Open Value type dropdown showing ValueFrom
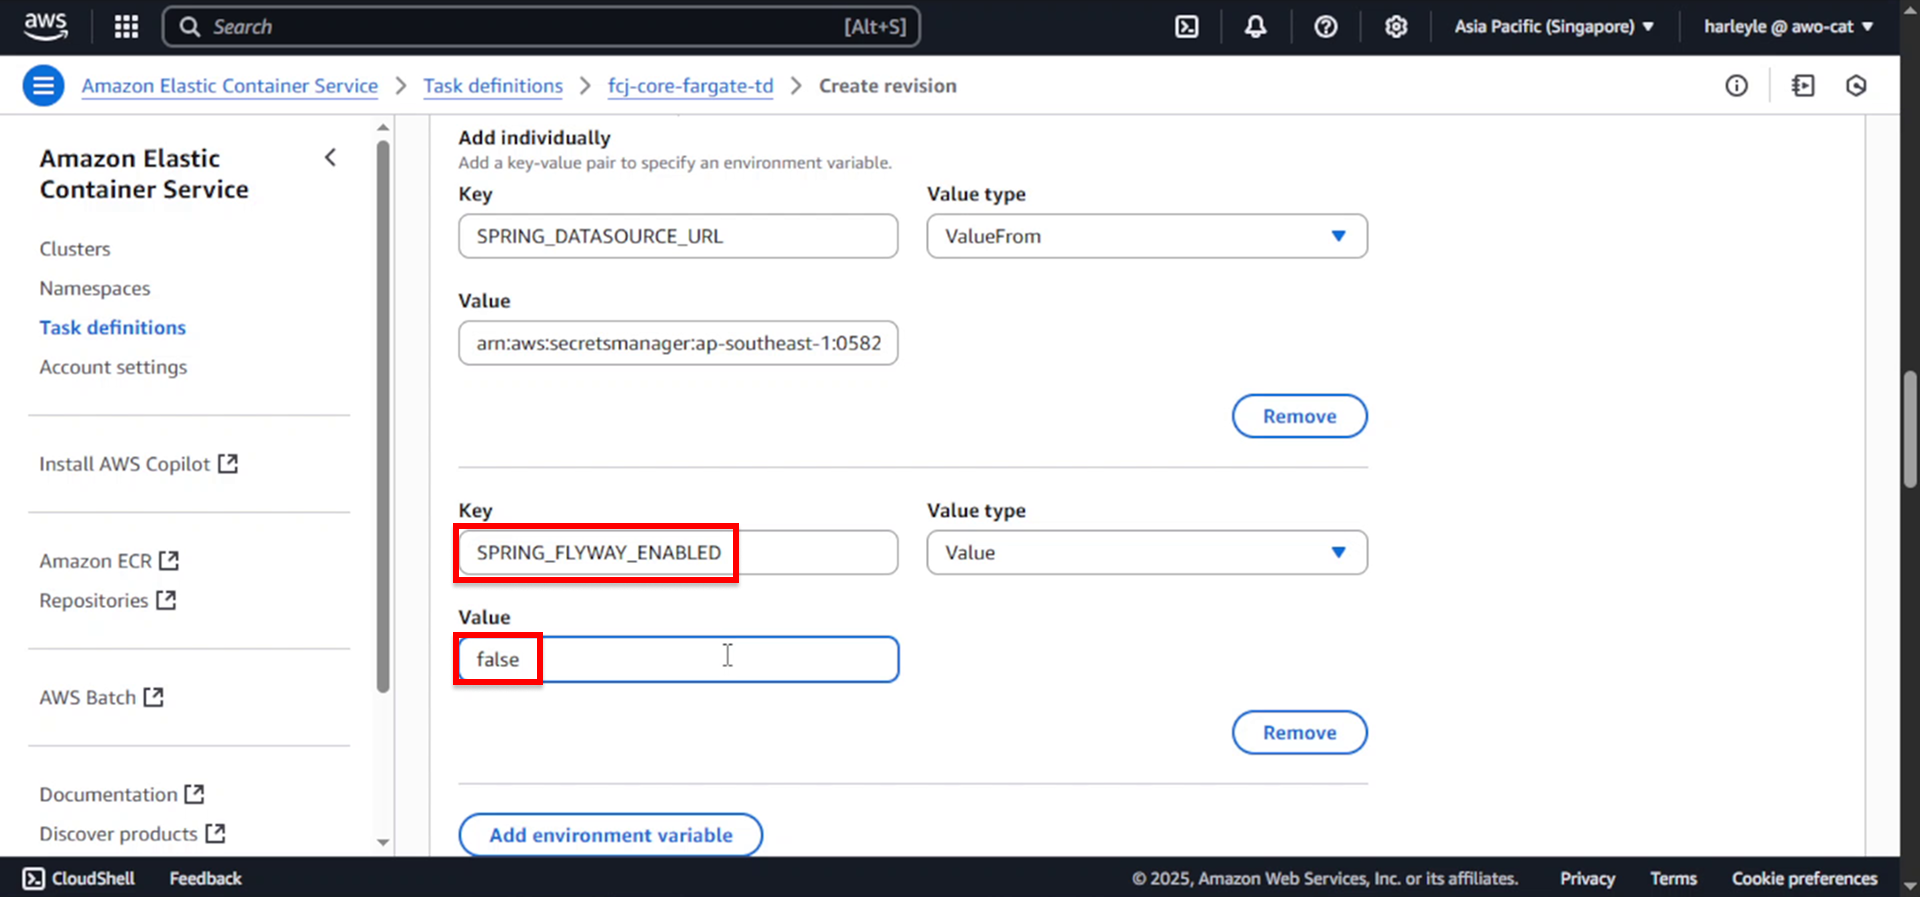The image size is (1920, 897). [1147, 236]
